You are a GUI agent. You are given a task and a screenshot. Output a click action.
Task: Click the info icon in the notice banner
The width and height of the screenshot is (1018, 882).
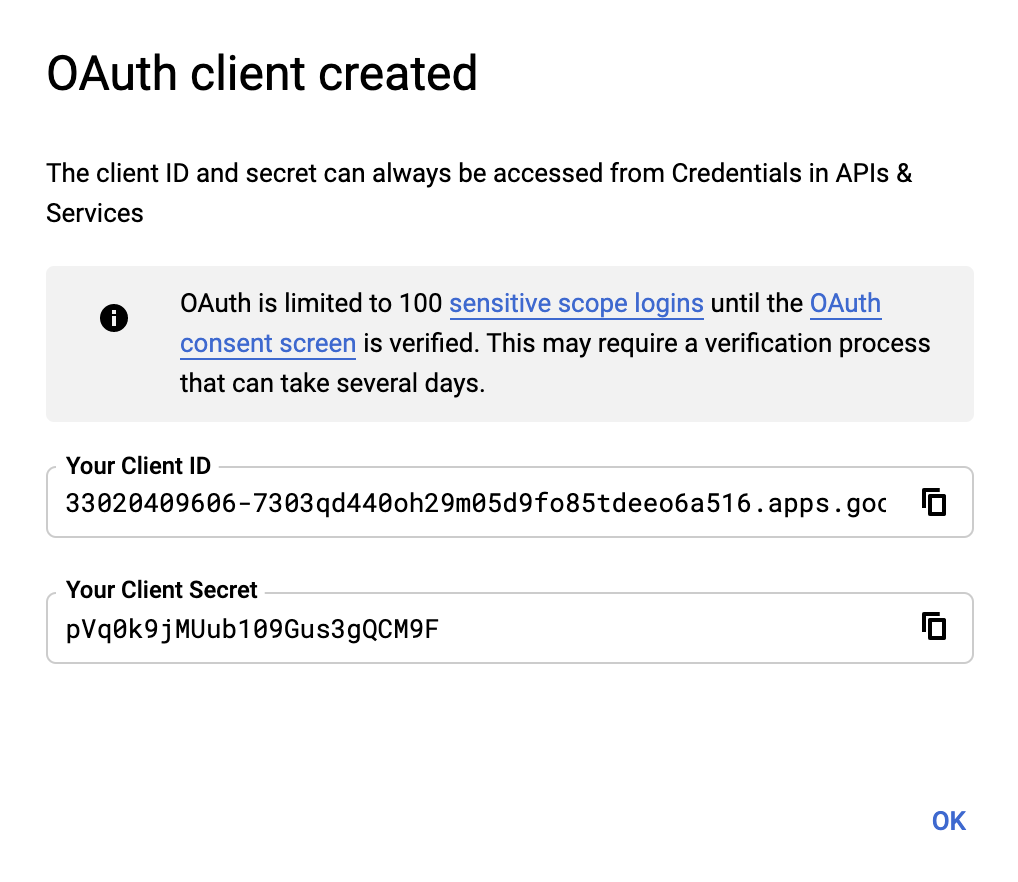[114, 319]
